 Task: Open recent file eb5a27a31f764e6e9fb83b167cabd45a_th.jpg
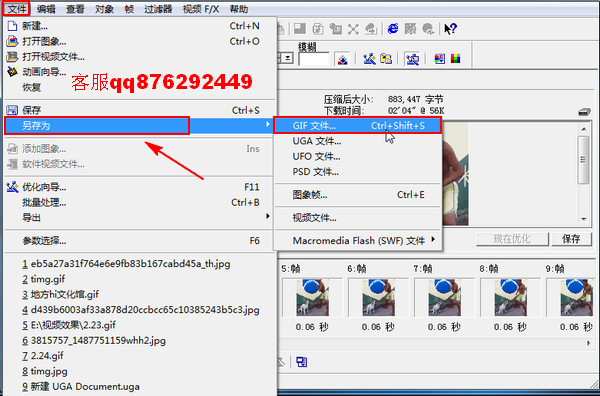tap(139, 264)
